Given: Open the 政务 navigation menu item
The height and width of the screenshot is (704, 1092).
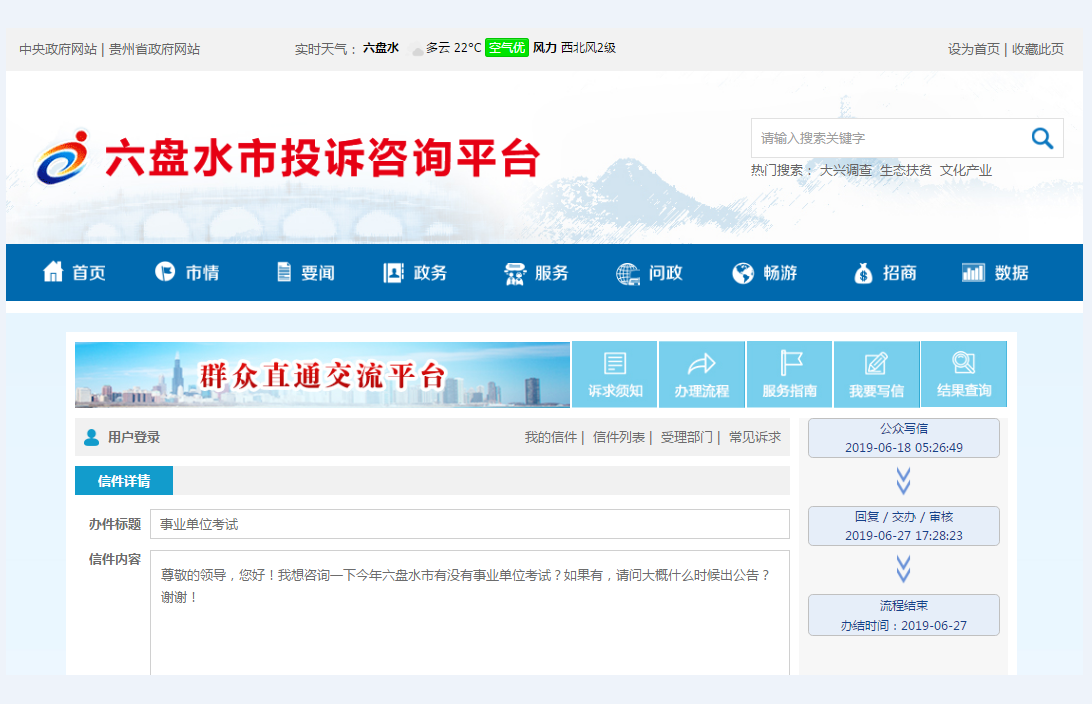Looking at the screenshot, I should point(415,273).
